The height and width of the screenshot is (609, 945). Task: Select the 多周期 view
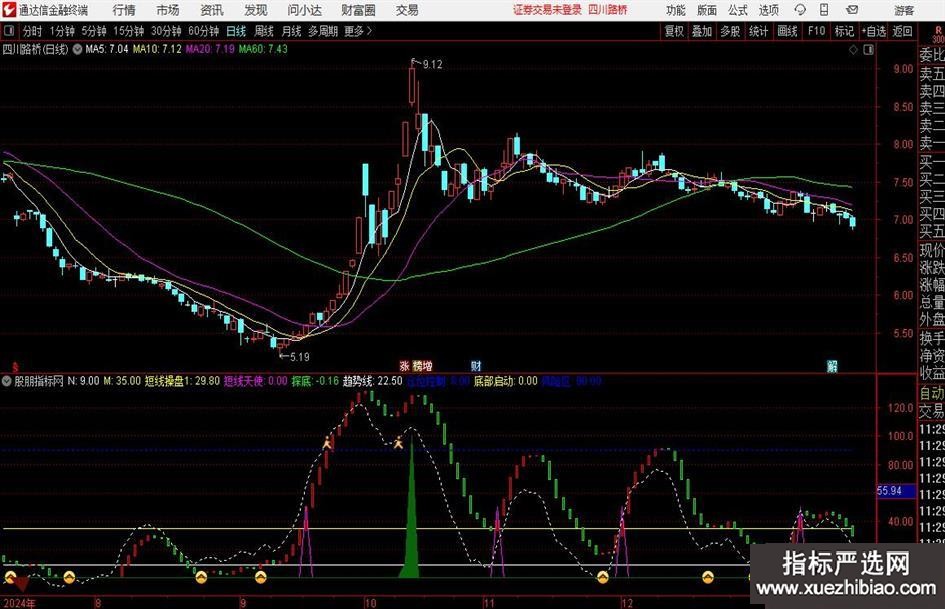(x=323, y=31)
